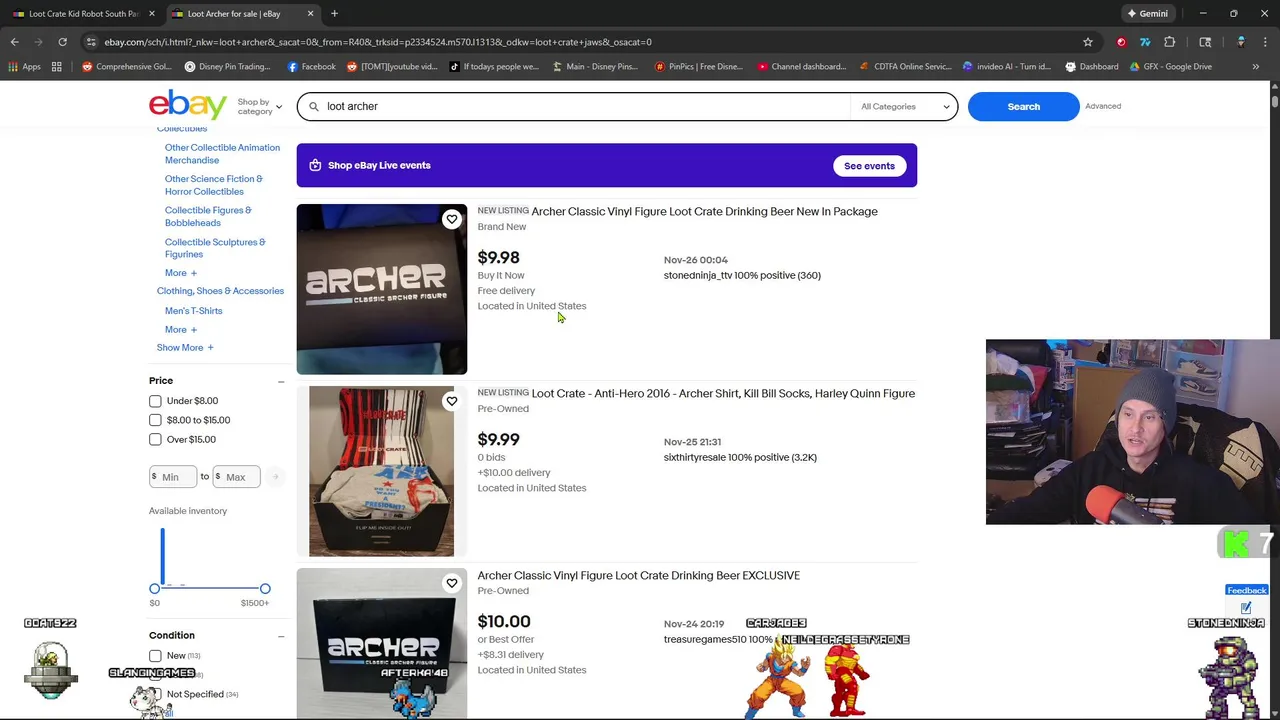This screenshot has width=1280, height=720.
Task: Open the Chrome extensions puzzle icon
Action: click(1170, 42)
